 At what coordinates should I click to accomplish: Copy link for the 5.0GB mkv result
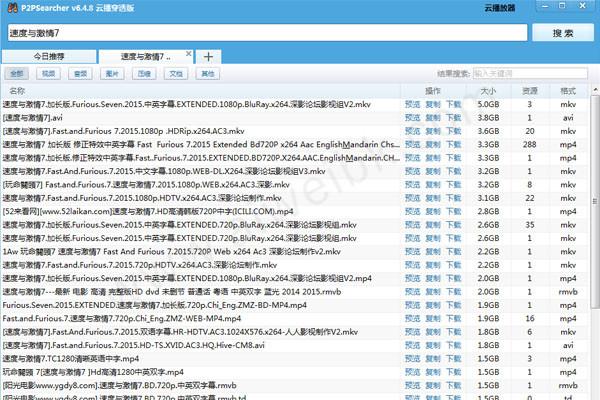433,104
